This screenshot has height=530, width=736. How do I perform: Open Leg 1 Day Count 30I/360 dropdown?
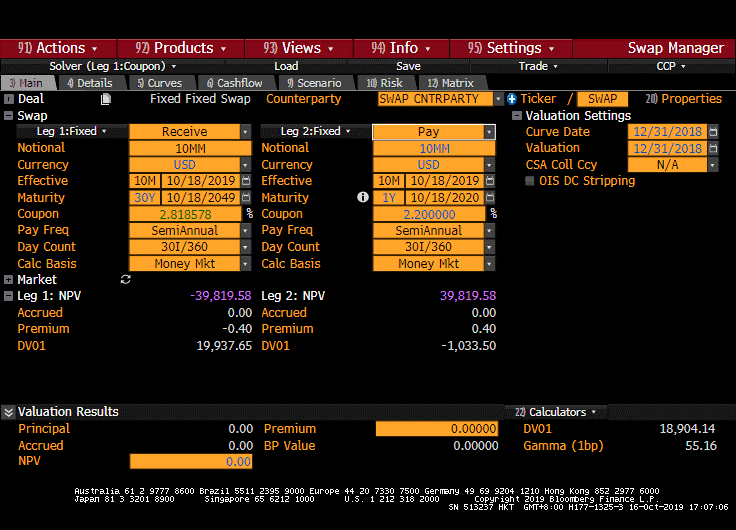click(x=245, y=247)
